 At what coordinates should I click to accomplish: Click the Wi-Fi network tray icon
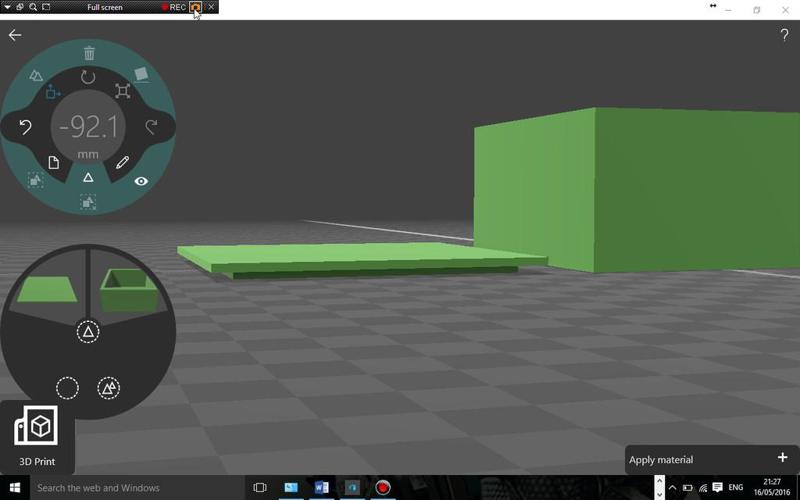pyautogui.click(x=703, y=488)
